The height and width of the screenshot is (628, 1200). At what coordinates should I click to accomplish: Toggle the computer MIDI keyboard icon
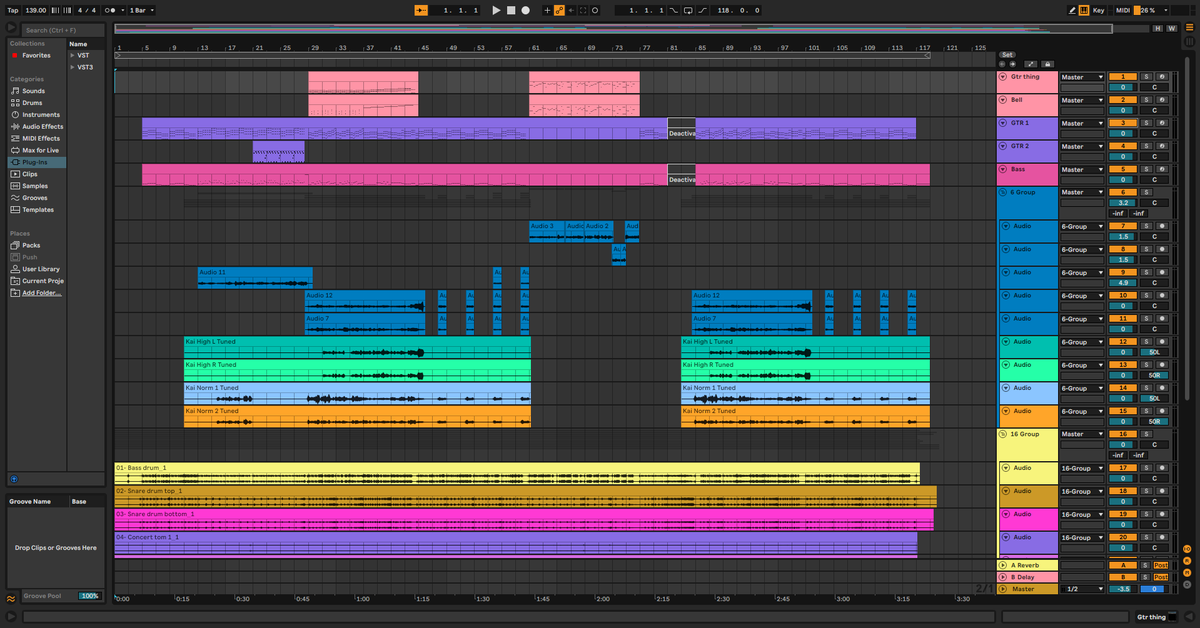pos(1085,10)
